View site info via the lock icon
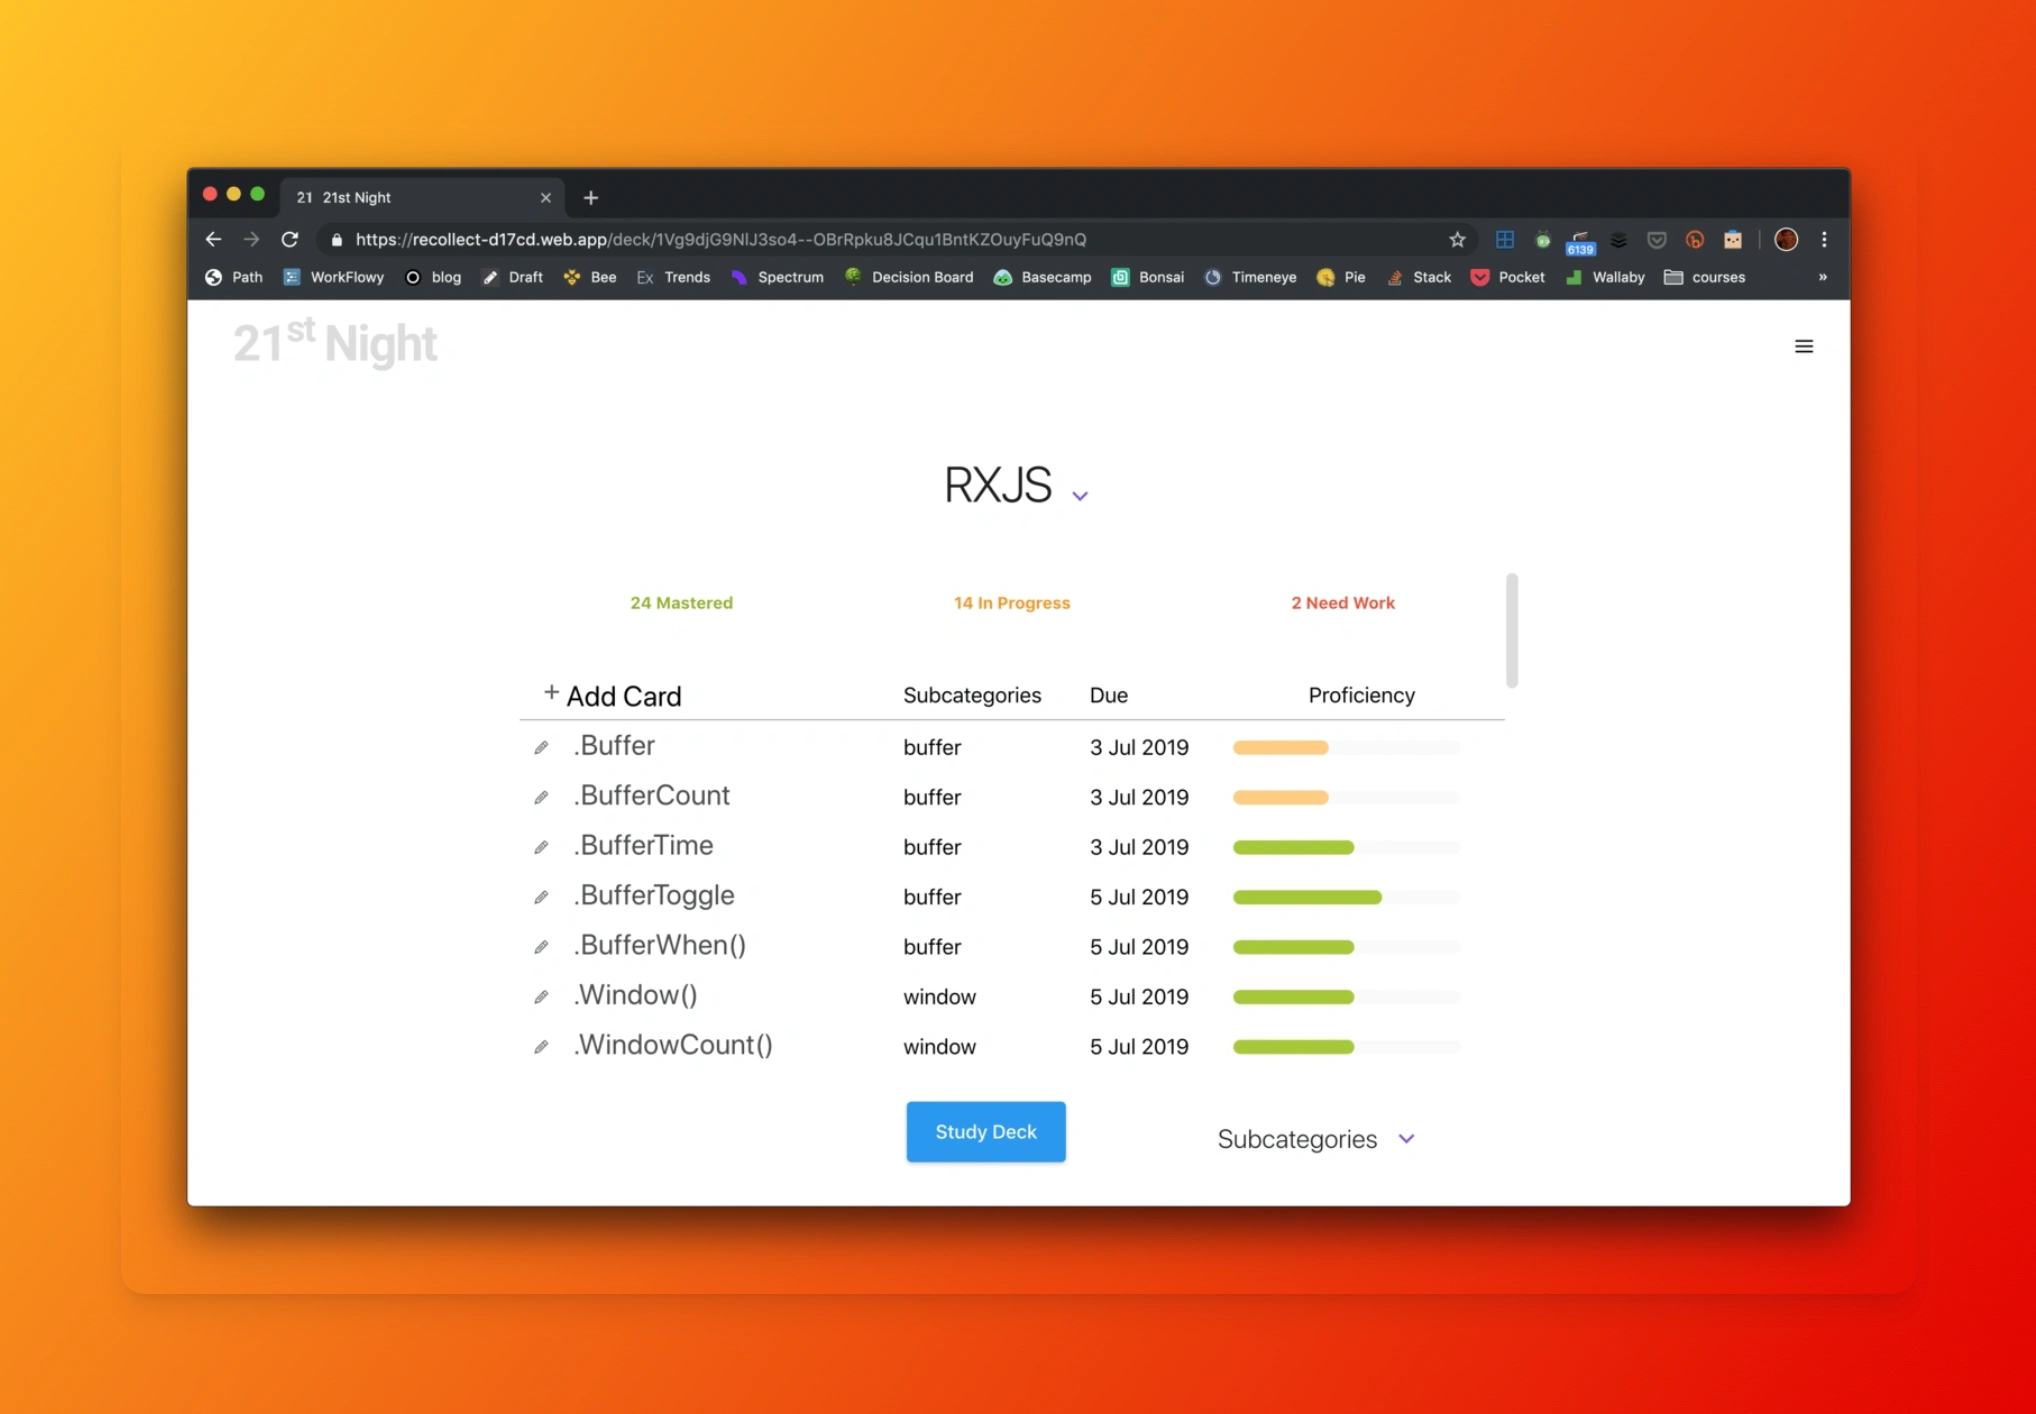This screenshot has height=1414, width=2036. pyautogui.click(x=336, y=239)
